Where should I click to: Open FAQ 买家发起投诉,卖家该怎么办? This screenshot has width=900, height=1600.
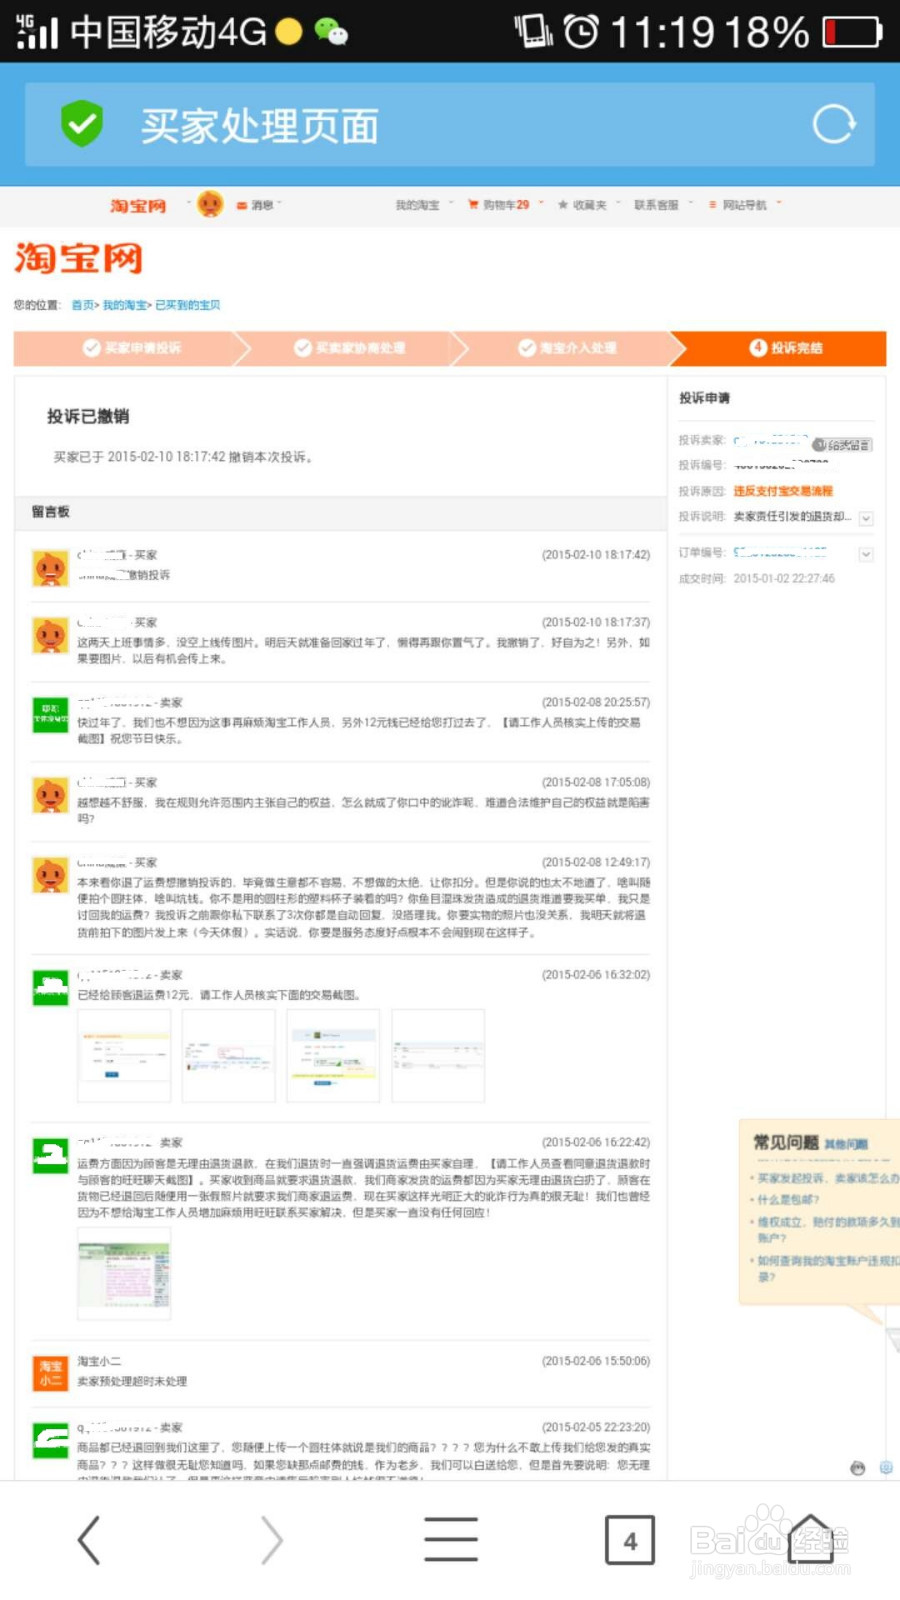point(828,1178)
